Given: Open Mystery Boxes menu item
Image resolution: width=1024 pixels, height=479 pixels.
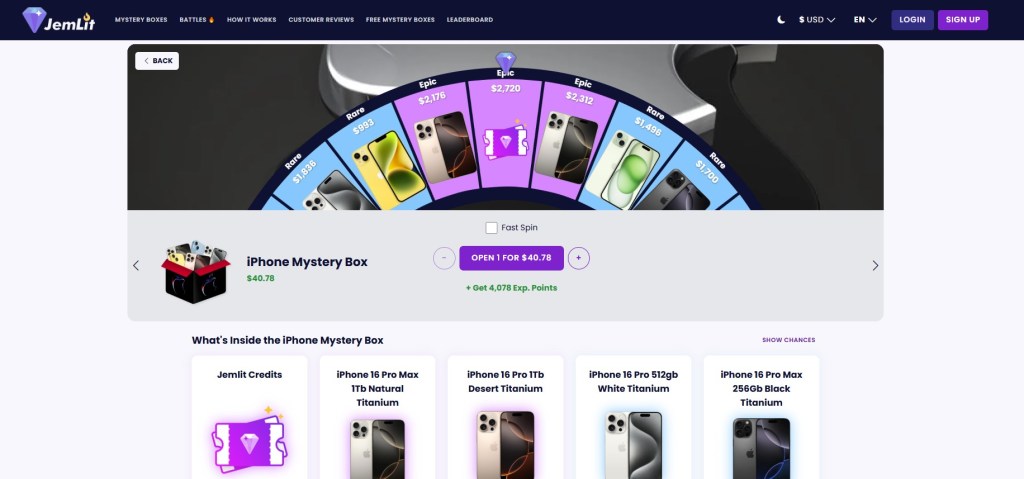Looking at the screenshot, I should tap(141, 20).
